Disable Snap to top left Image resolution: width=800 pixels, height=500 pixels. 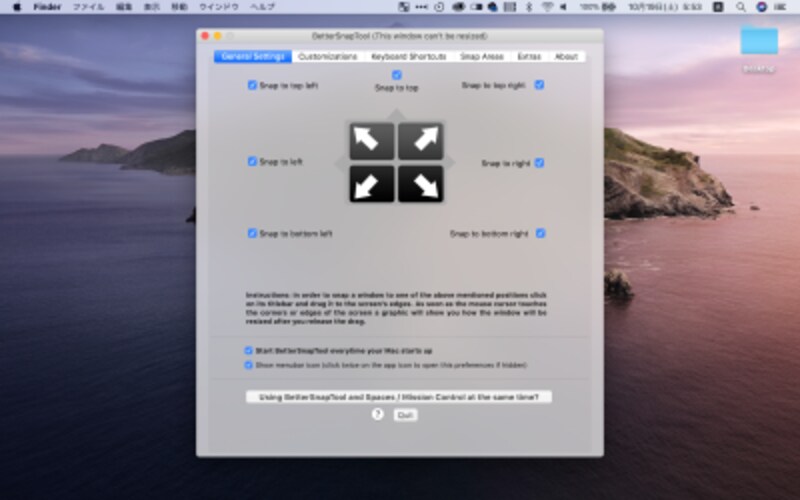click(x=252, y=85)
